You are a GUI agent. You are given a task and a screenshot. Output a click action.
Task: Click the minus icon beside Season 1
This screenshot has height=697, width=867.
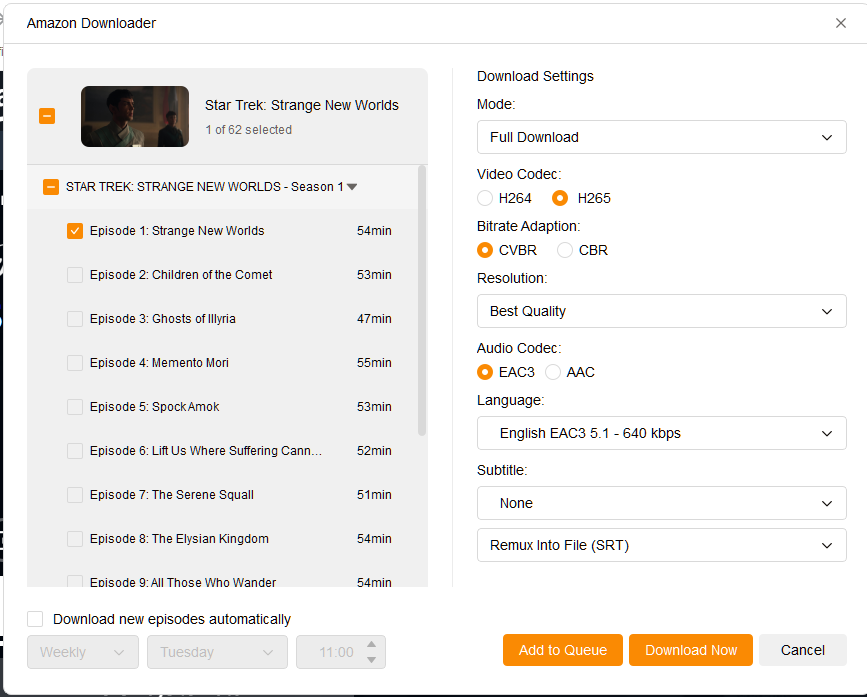[51, 187]
